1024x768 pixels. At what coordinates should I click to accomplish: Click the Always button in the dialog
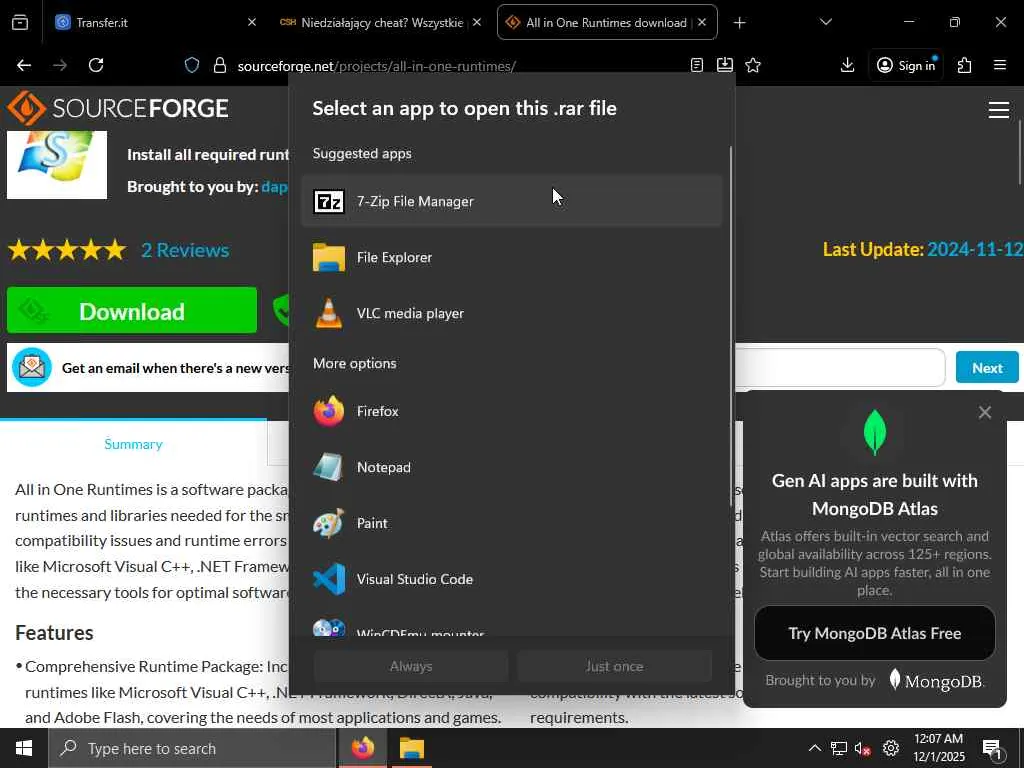(x=411, y=666)
